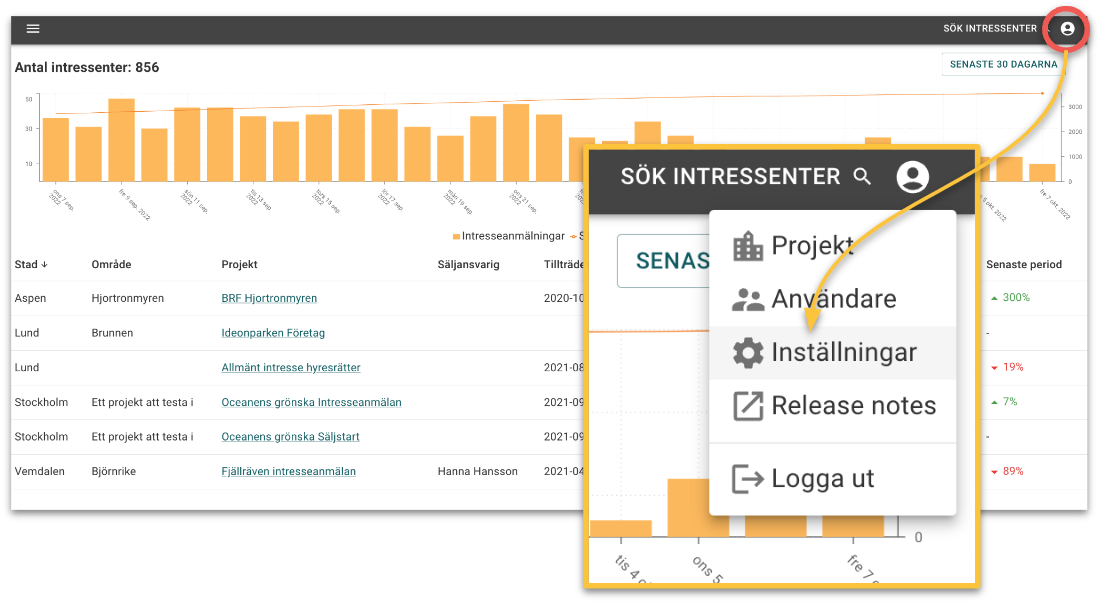
Task: Click the people icon beside Användare
Action: pyautogui.click(x=747, y=299)
